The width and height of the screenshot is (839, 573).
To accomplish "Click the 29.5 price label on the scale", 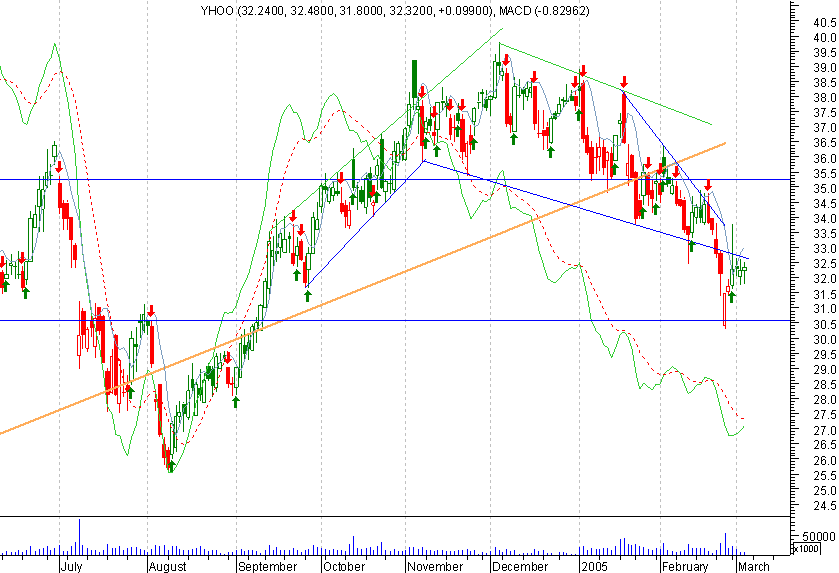I will [x=825, y=354].
